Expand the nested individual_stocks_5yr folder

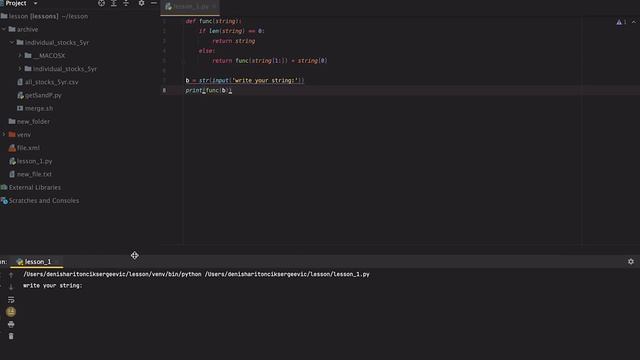20,69
